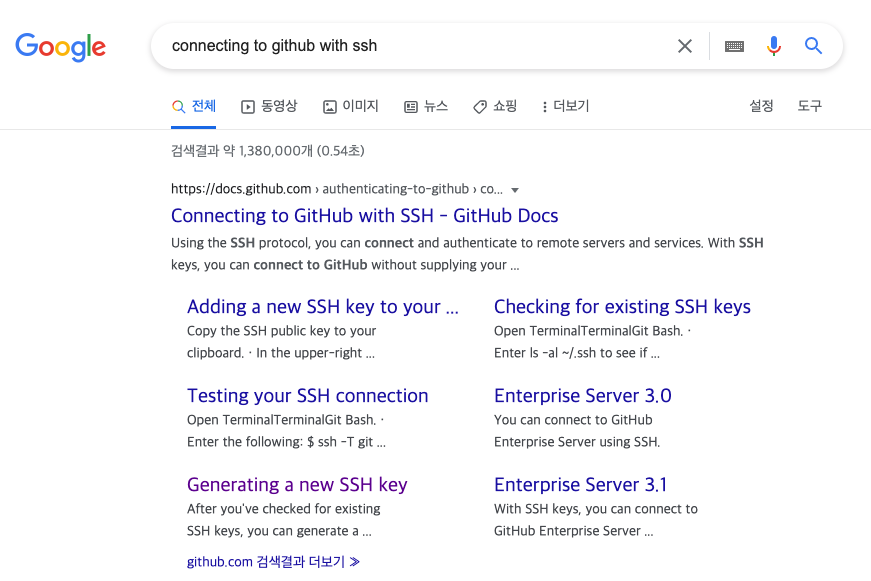This screenshot has width=871, height=581.
Task: Click the docs.github.com breadcrumb URL text
Action: 337,189
